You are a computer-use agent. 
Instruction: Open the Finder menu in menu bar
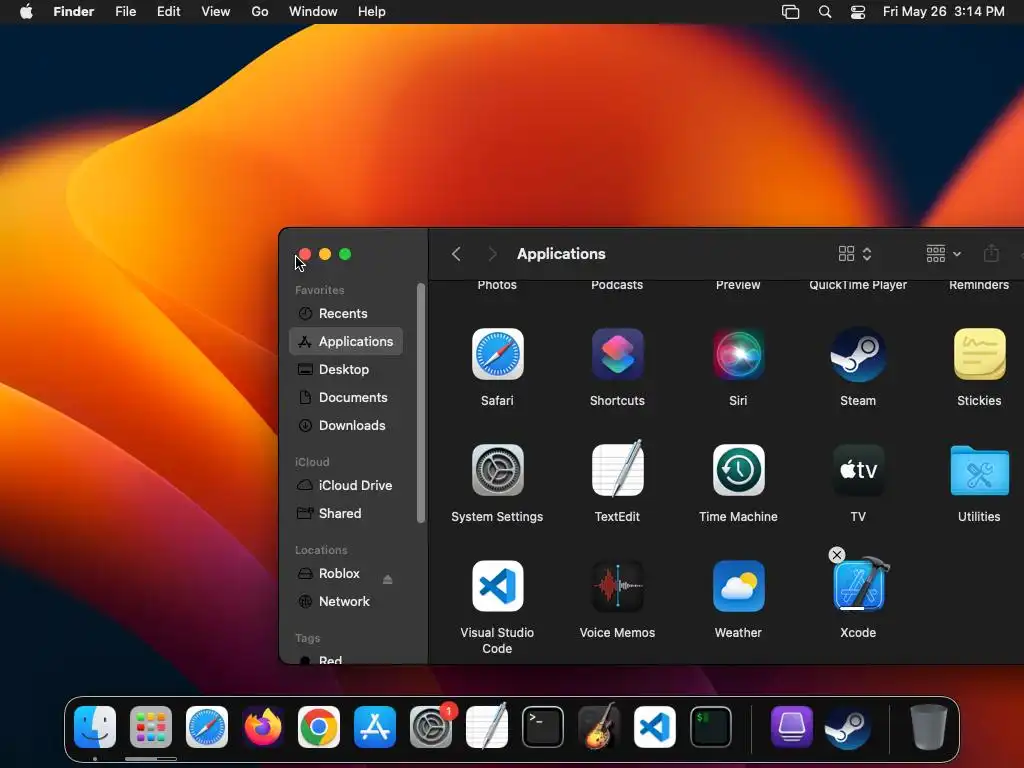pyautogui.click(x=74, y=12)
